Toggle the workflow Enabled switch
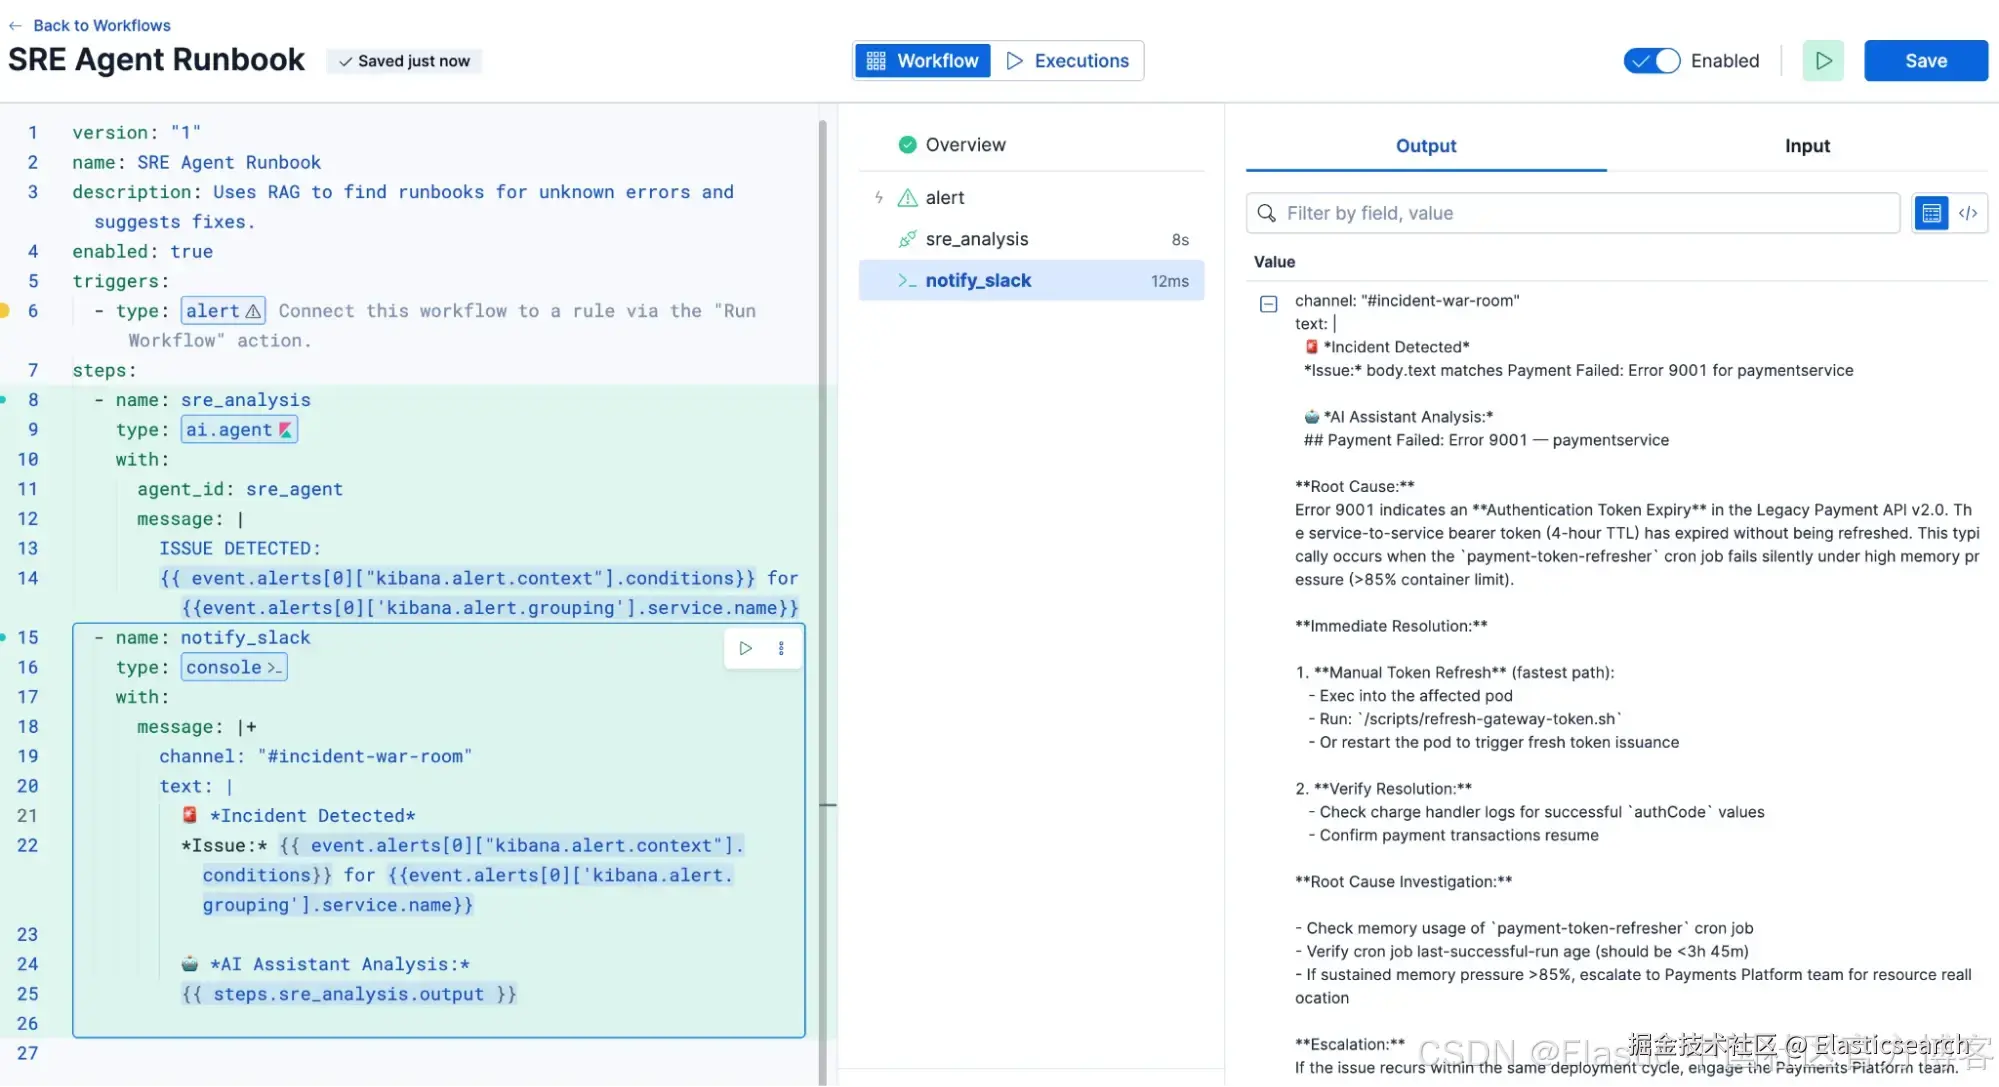Viewport: 1999px width, 1087px height. point(1652,61)
